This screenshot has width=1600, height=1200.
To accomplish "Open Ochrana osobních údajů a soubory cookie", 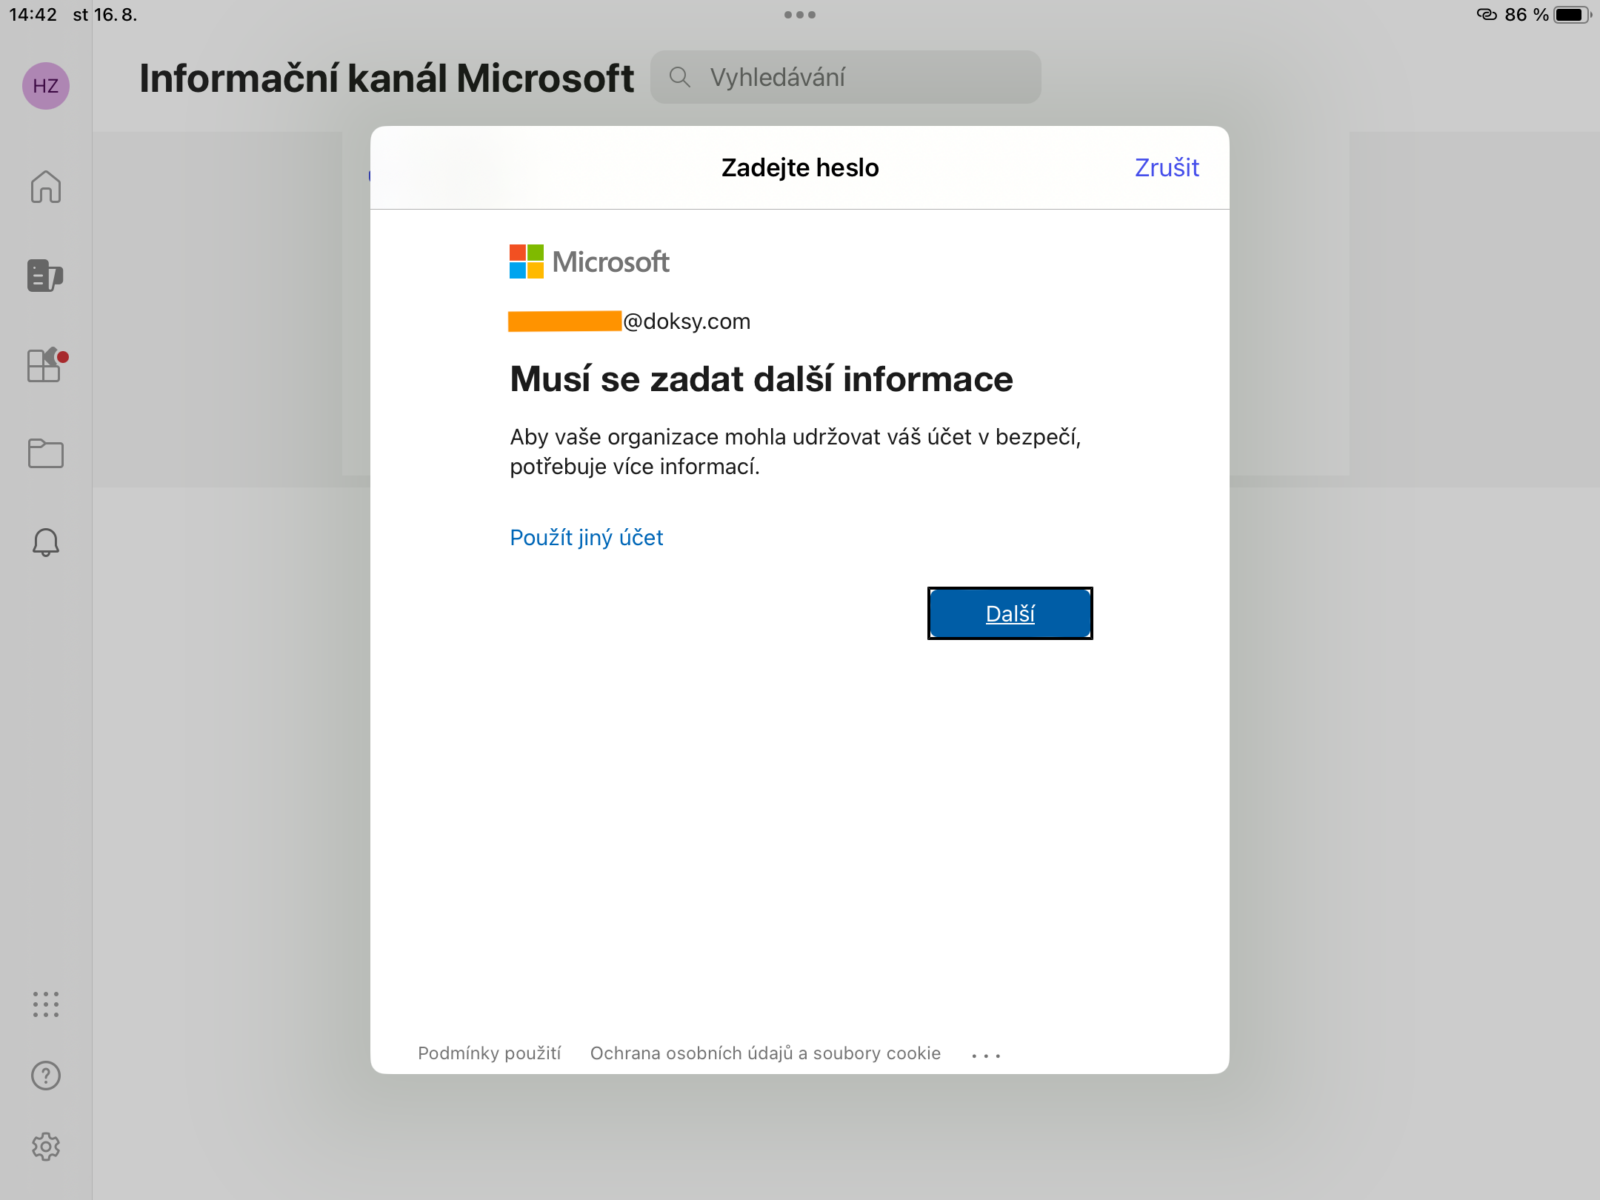I will (x=765, y=1053).
